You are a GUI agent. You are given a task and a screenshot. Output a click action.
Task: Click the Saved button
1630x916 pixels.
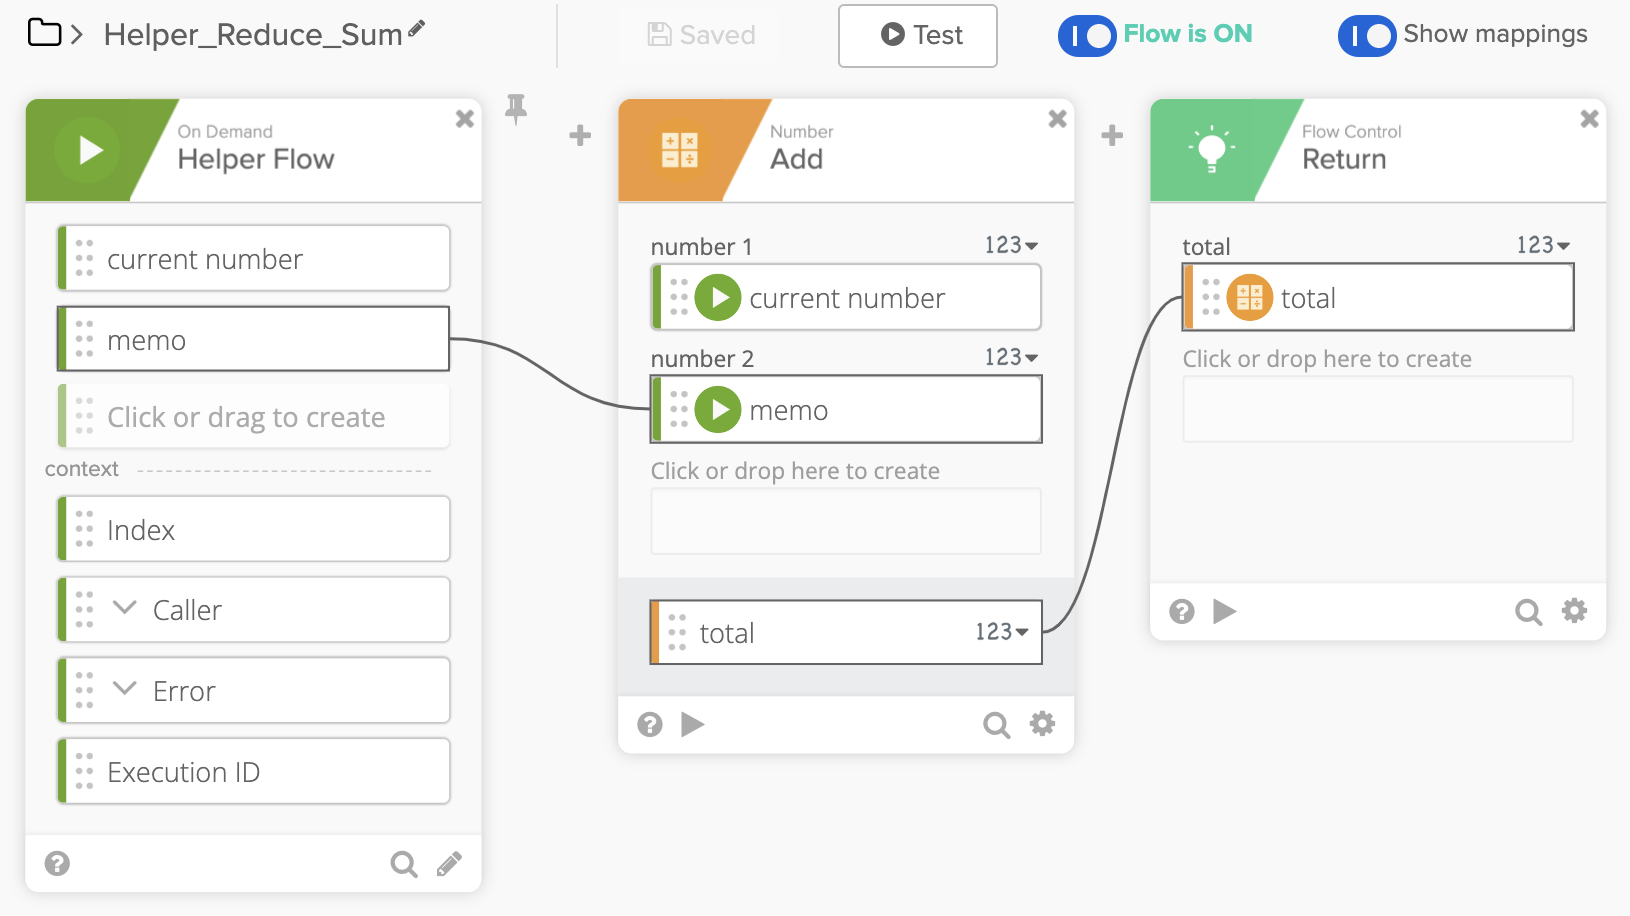click(701, 35)
